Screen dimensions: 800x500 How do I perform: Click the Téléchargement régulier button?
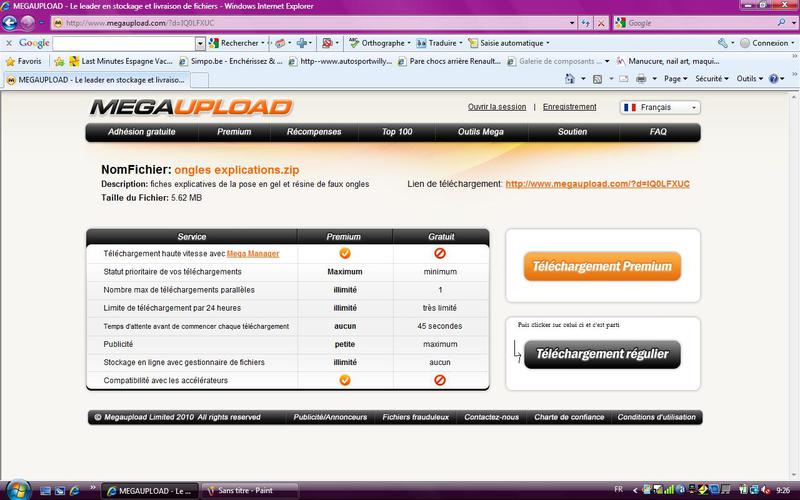pyautogui.click(x=602, y=354)
